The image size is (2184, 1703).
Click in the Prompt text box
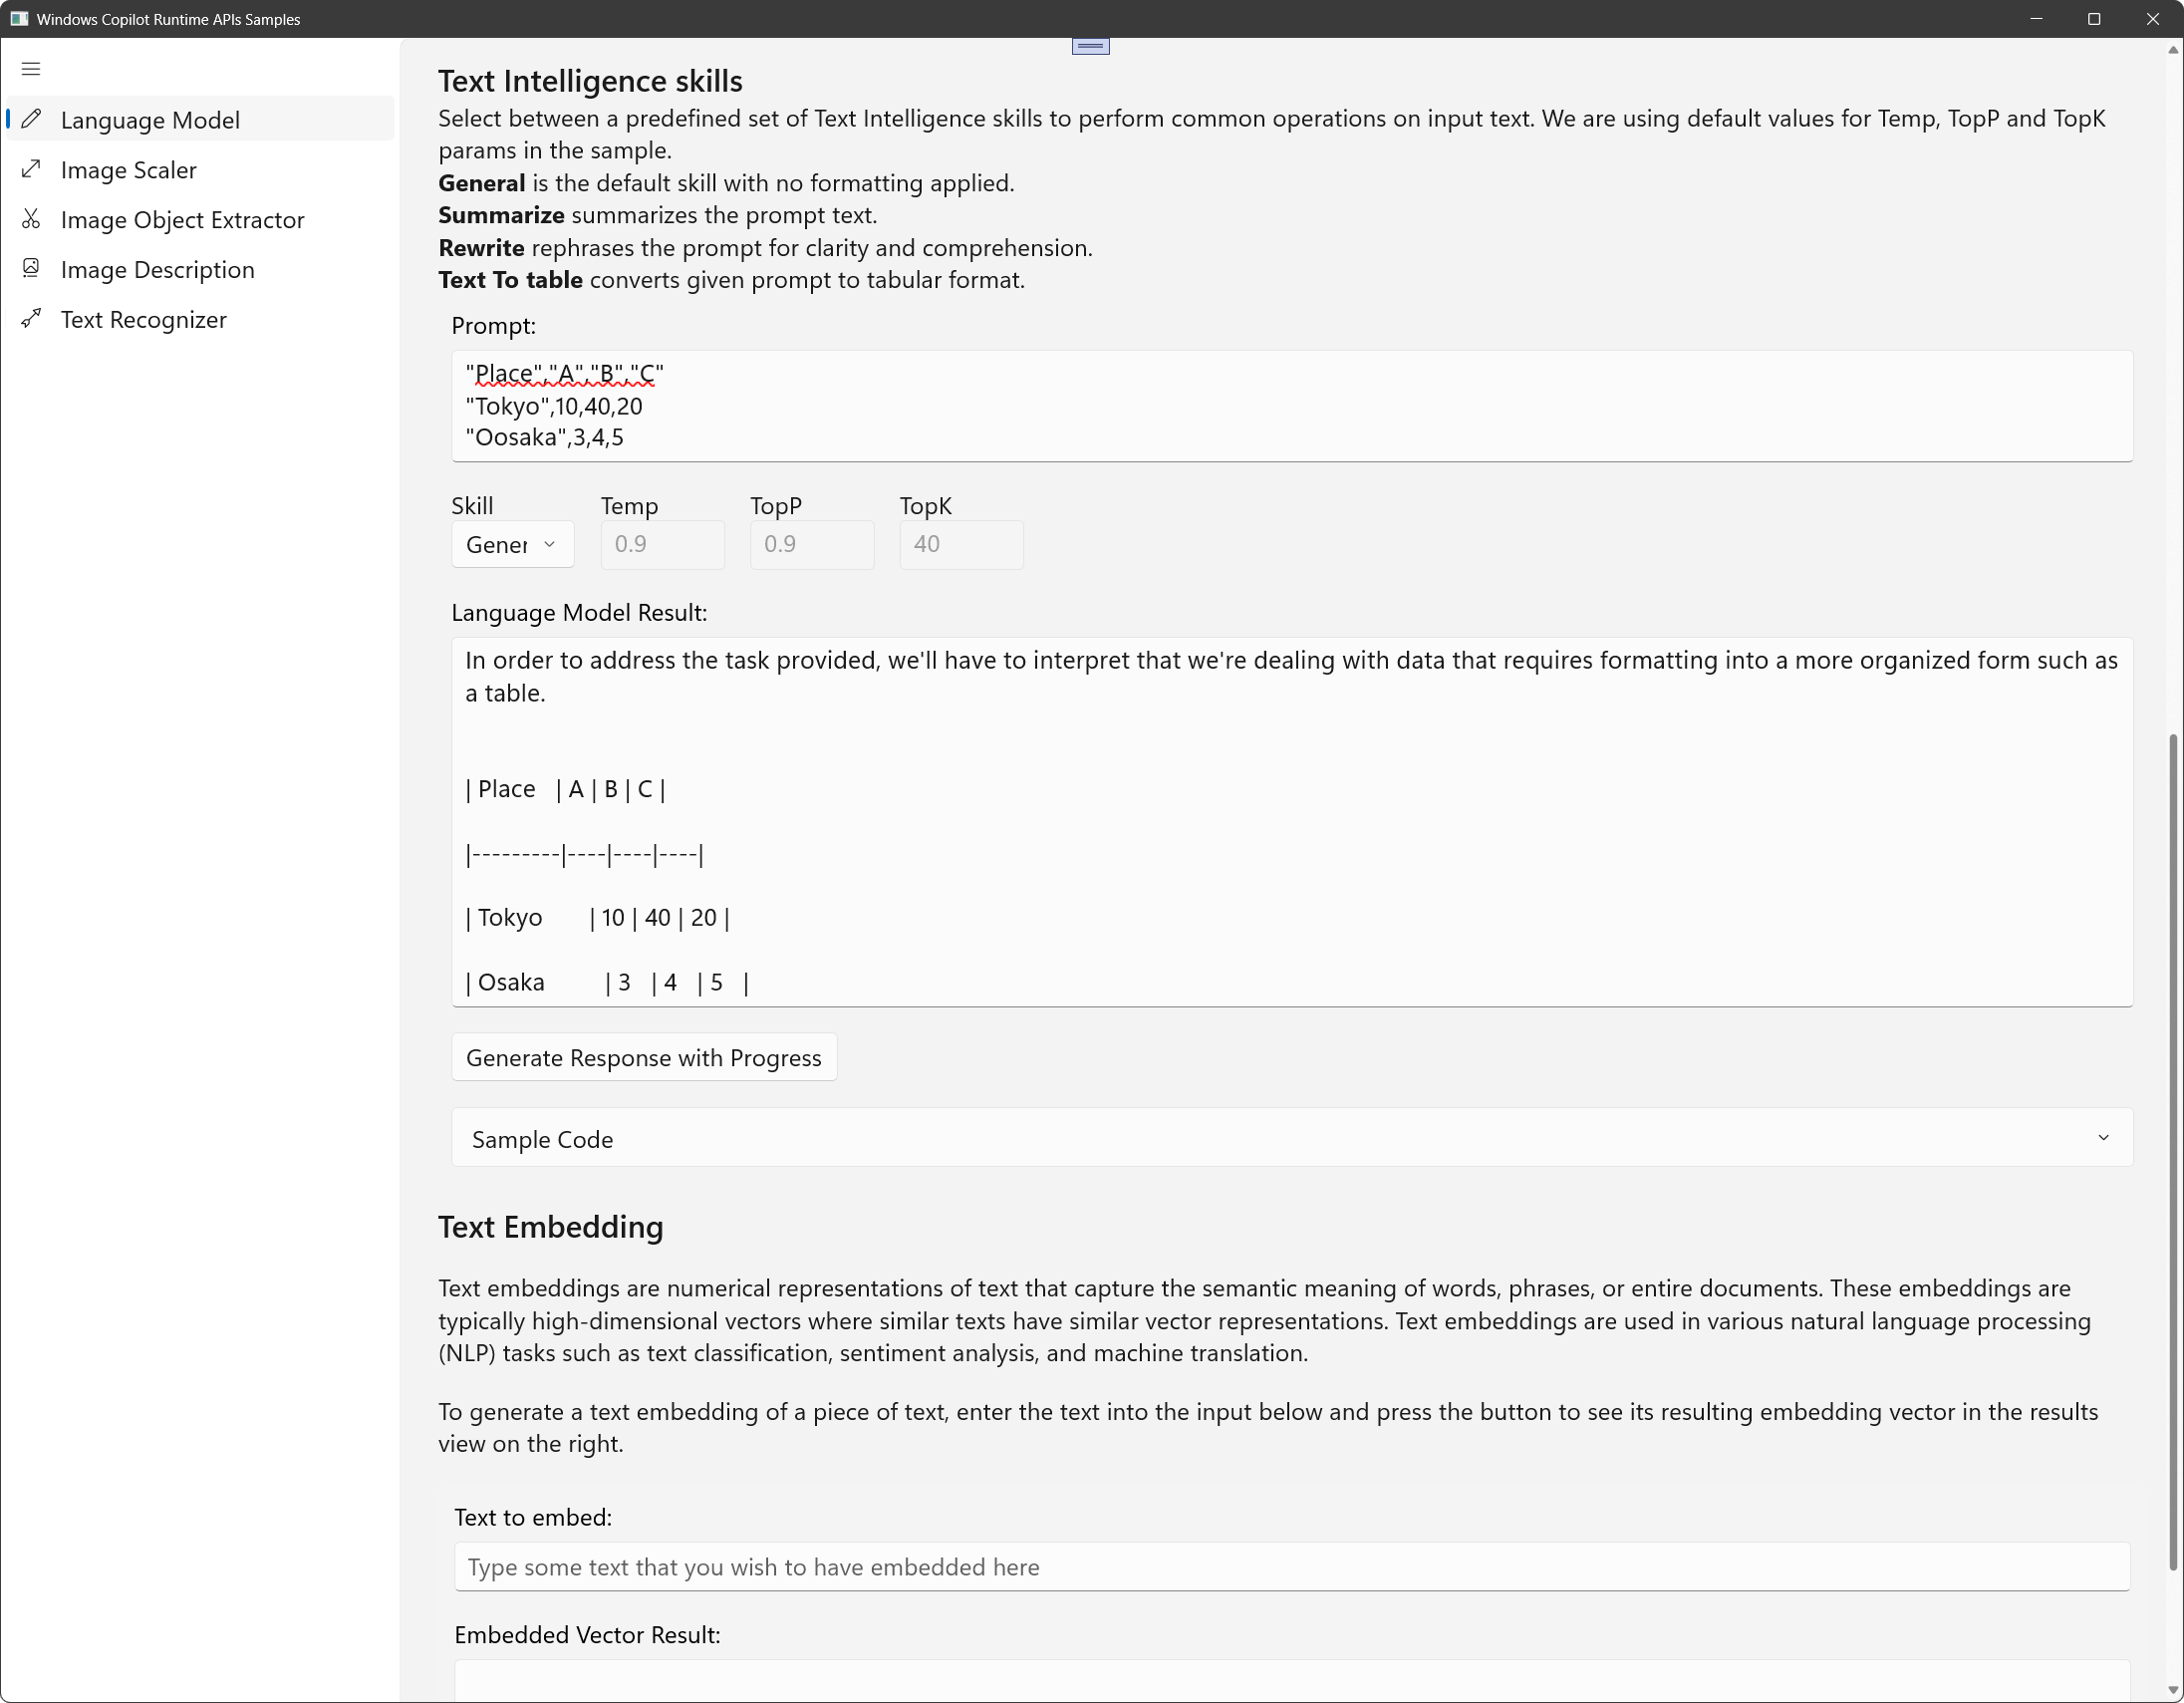click(x=1290, y=405)
